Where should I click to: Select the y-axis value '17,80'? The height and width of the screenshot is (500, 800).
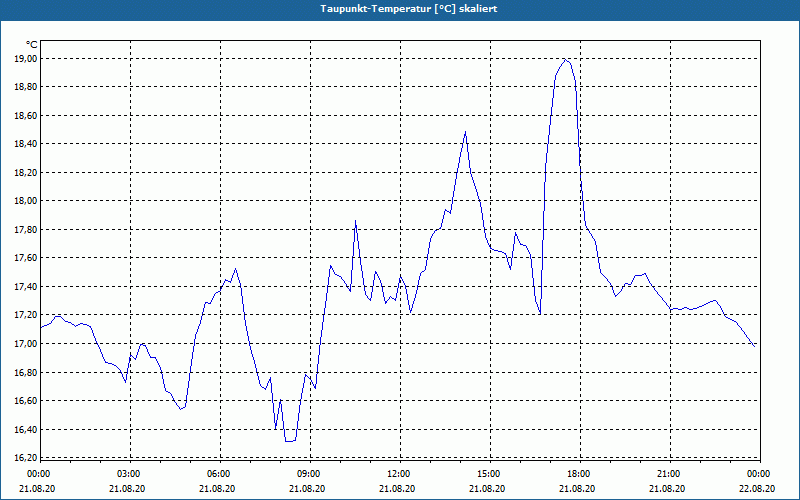tap(25, 230)
